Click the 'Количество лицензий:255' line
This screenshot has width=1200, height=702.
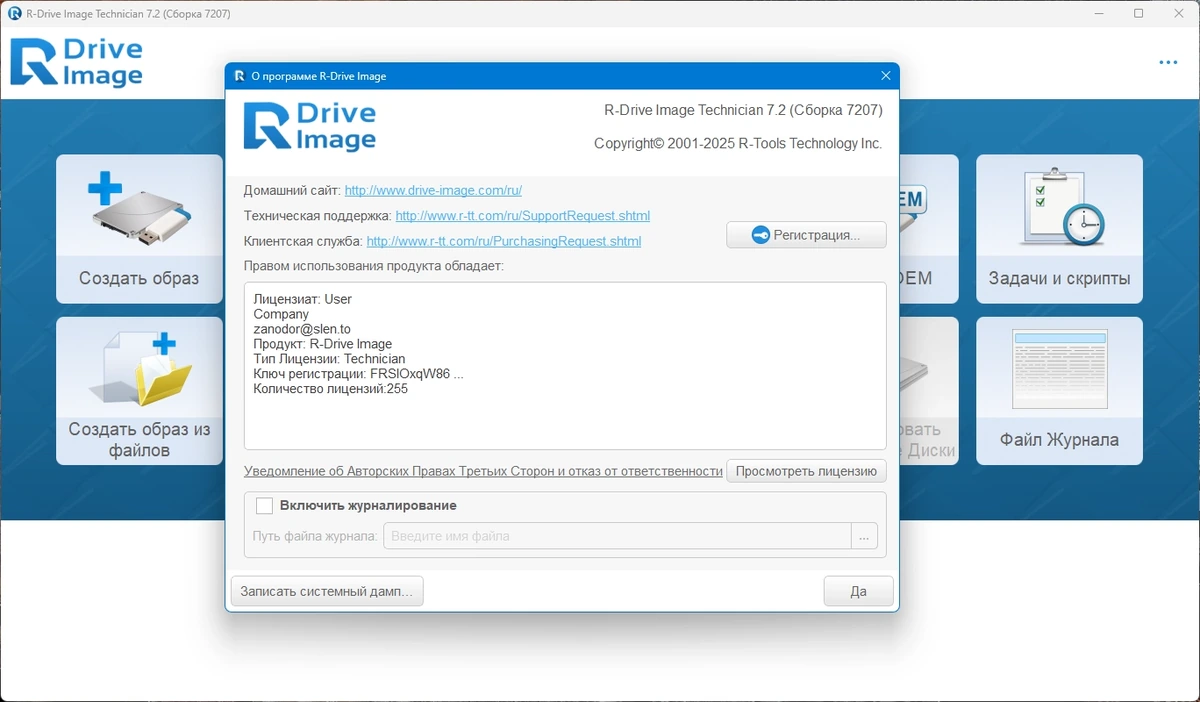click(330, 389)
